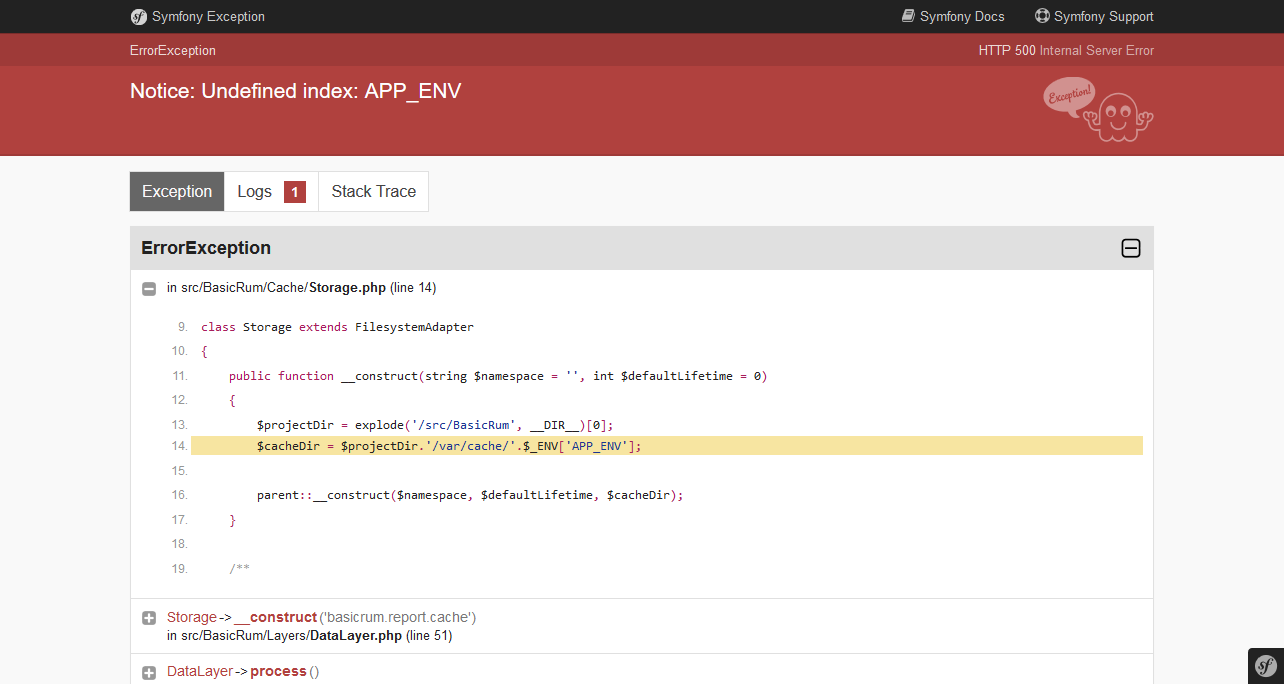Click the collapse icon beside Storage.php line 14
Image resolution: width=1284 pixels, height=684 pixels.
click(x=148, y=288)
